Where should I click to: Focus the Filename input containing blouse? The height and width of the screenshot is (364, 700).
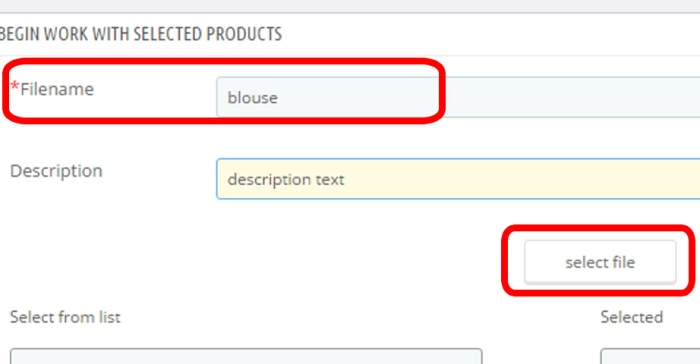point(458,97)
